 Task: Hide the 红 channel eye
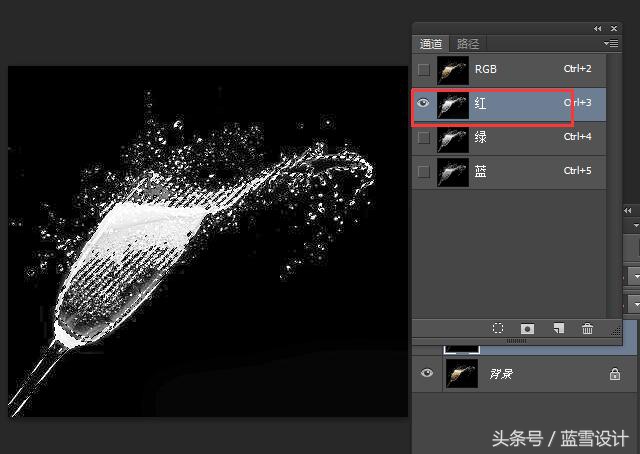click(x=423, y=103)
